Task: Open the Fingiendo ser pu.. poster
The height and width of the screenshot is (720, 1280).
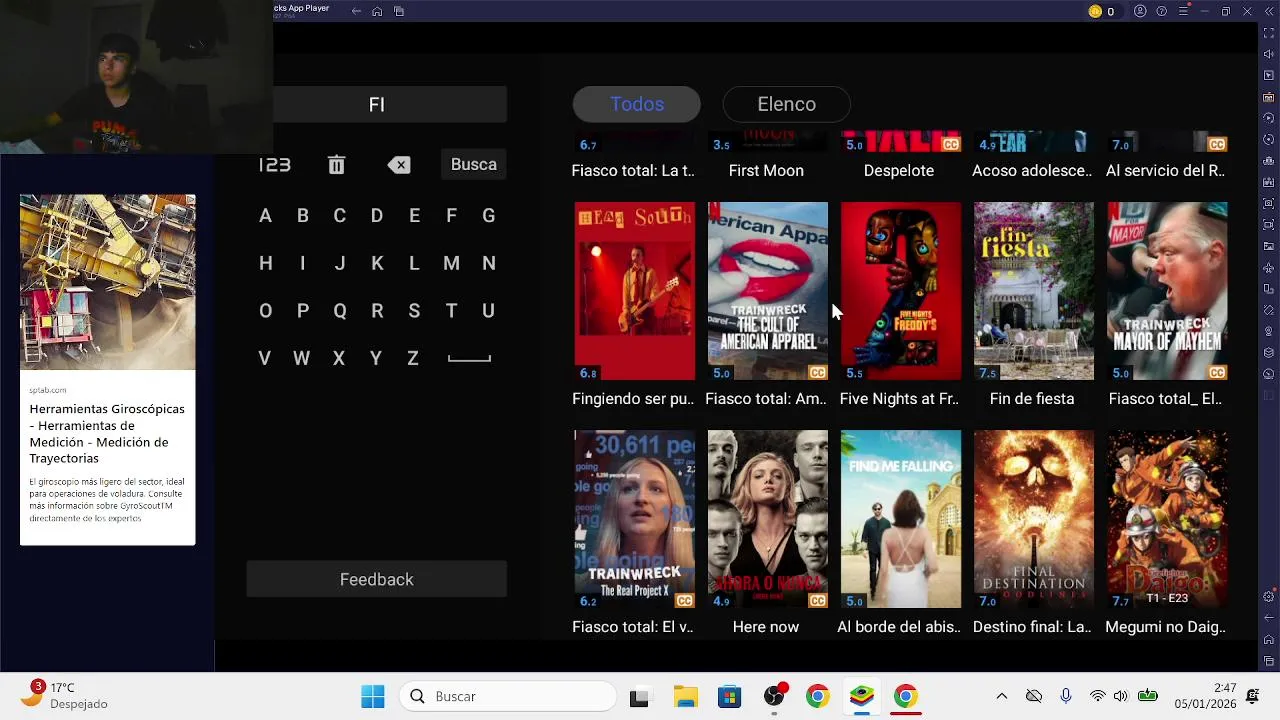Action: tap(634, 291)
